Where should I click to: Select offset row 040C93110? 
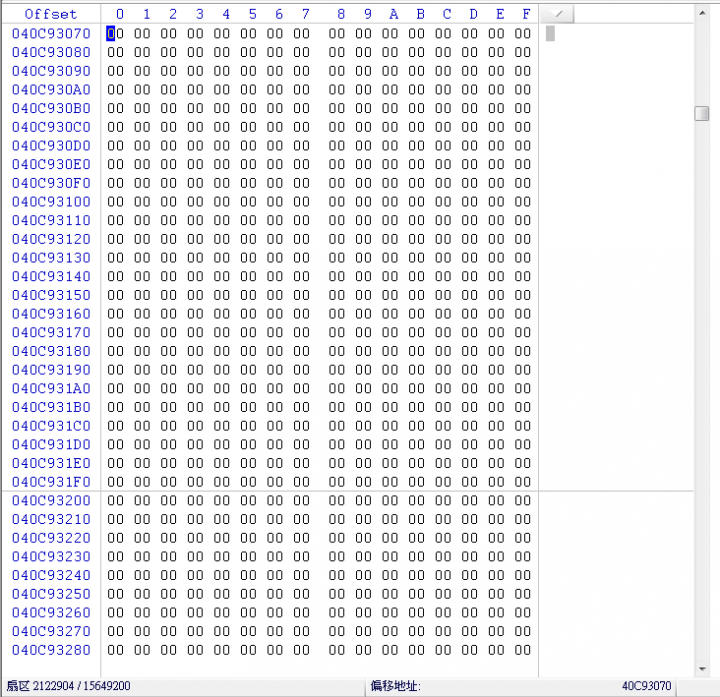coord(51,220)
